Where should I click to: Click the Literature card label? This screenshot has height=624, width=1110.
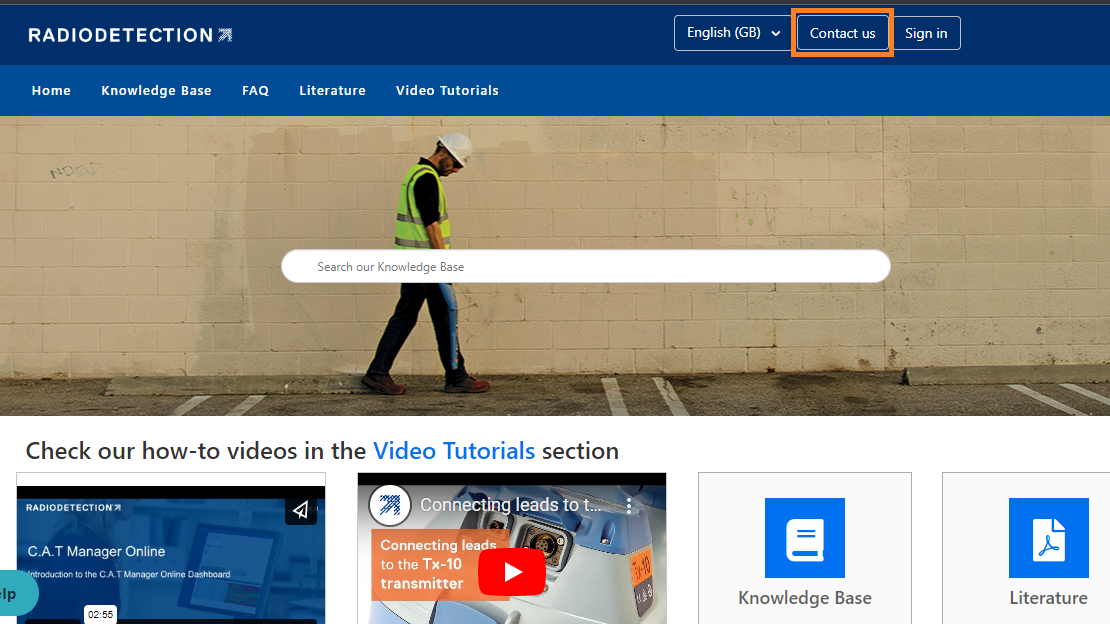[x=1048, y=598]
